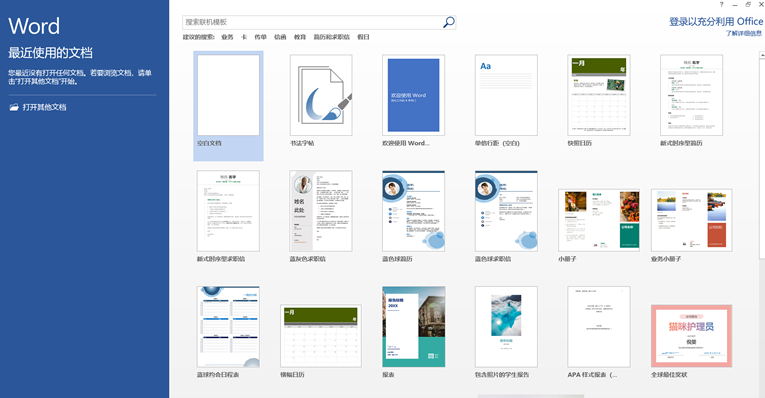Choose the 包含照片的学生报告 template

pyautogui.click(x=506, y=327)
